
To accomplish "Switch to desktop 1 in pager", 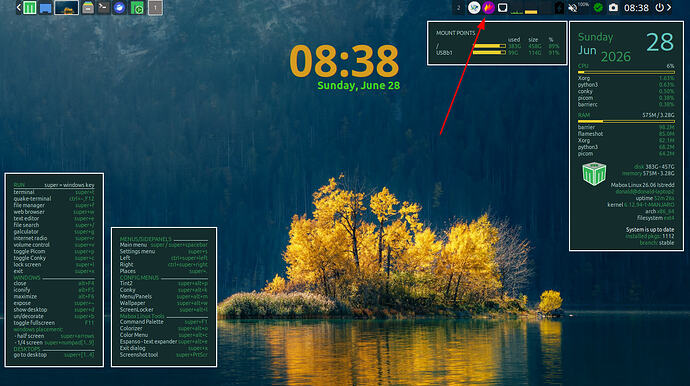I will pos(155,7).
